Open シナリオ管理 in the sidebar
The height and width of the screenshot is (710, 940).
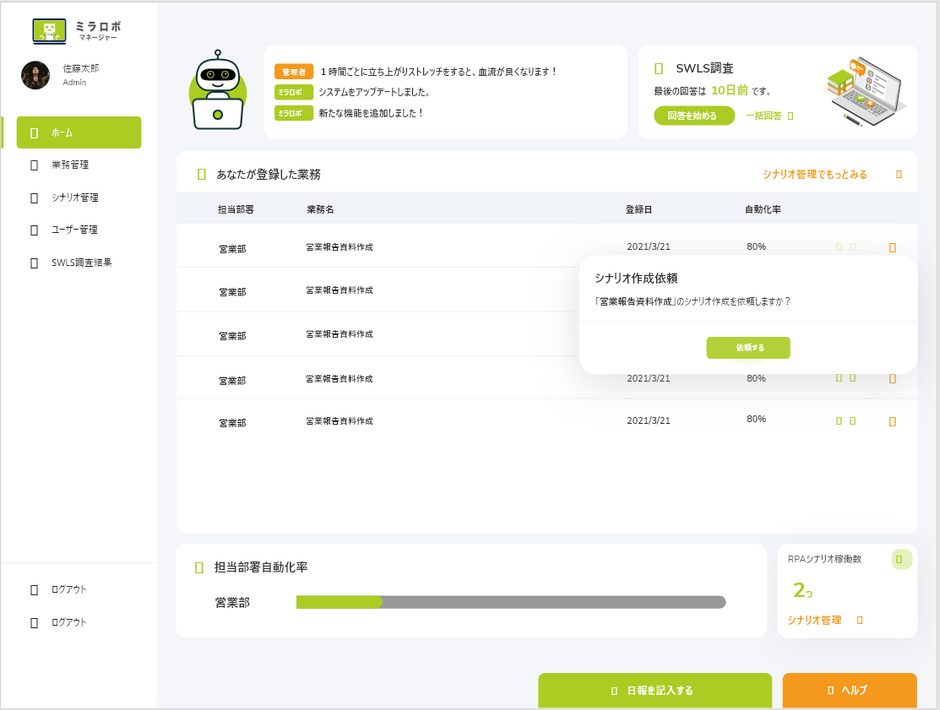point(74,197)
